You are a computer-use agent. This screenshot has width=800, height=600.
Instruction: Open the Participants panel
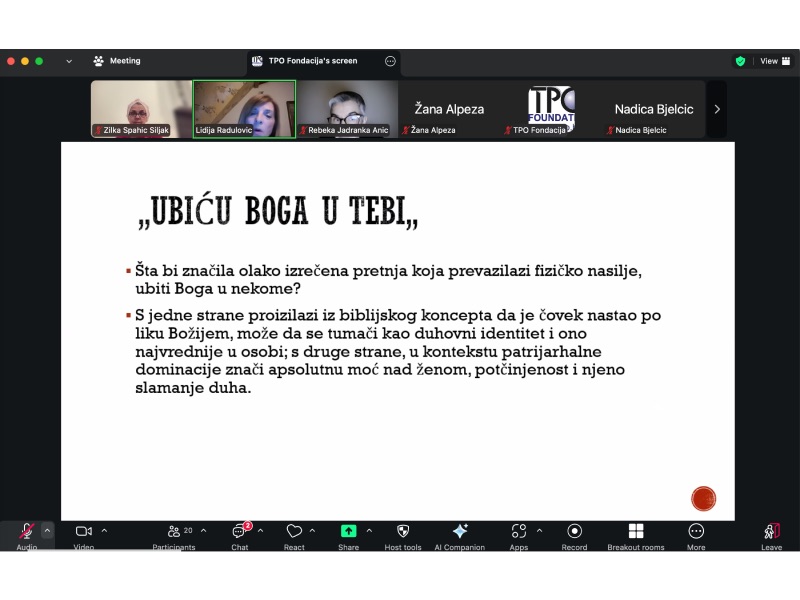click(x=174, y=532)
